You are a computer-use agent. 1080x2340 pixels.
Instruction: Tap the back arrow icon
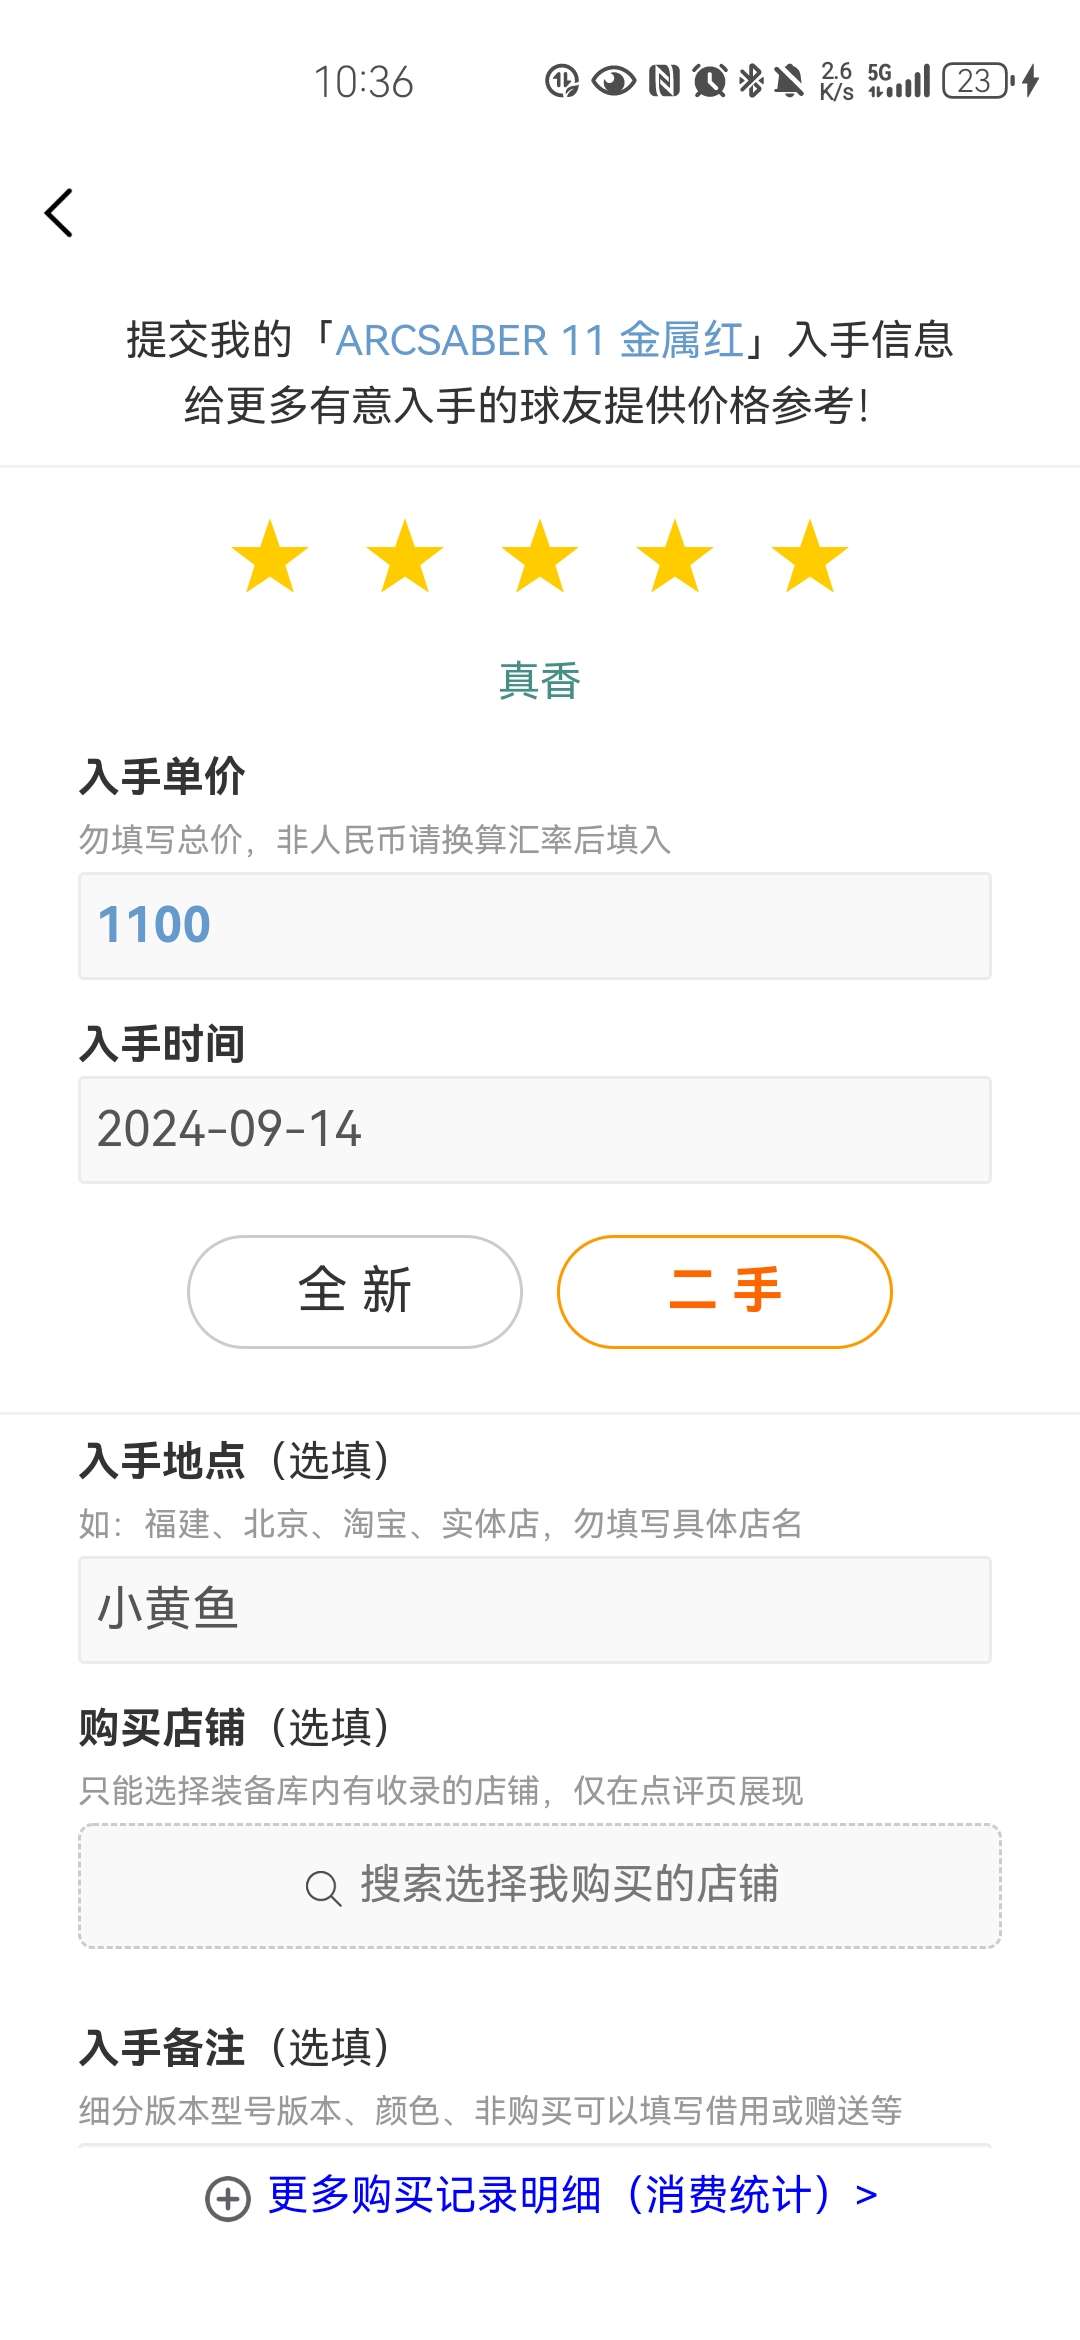click(60, 213)
